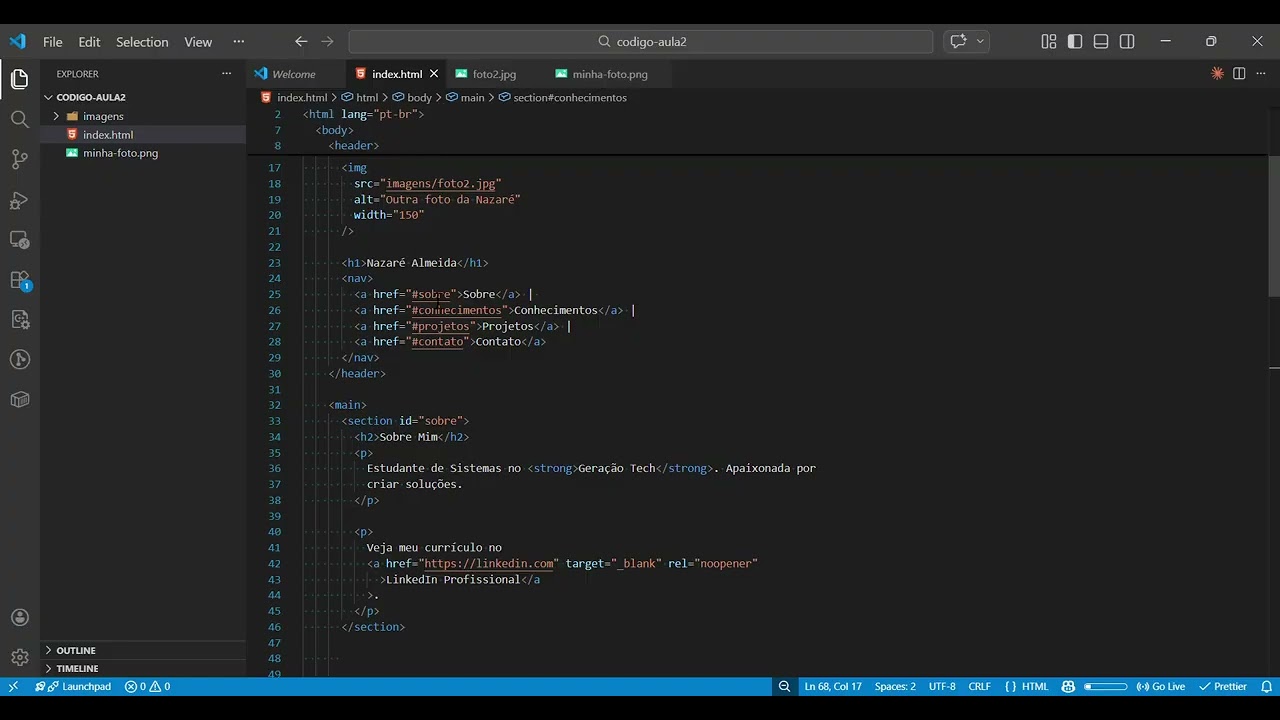The height and width of the screenshot is (720, 1280).
Task: Open the errors and warnings indicator
Action: (147, 686)
